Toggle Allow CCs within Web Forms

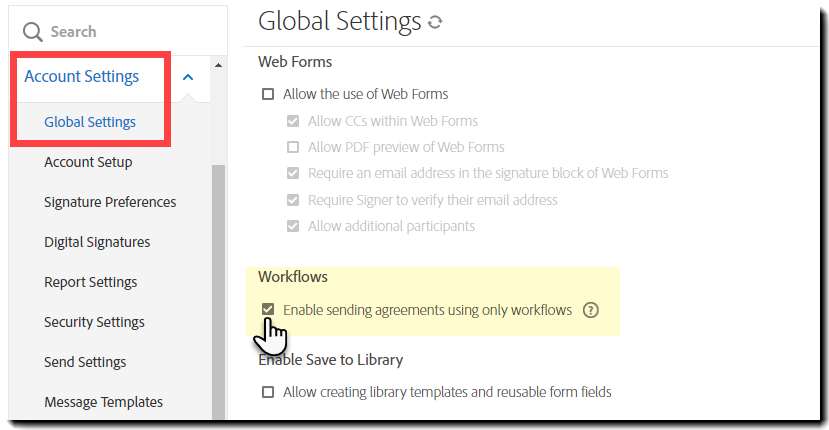(x=293, y=121)
